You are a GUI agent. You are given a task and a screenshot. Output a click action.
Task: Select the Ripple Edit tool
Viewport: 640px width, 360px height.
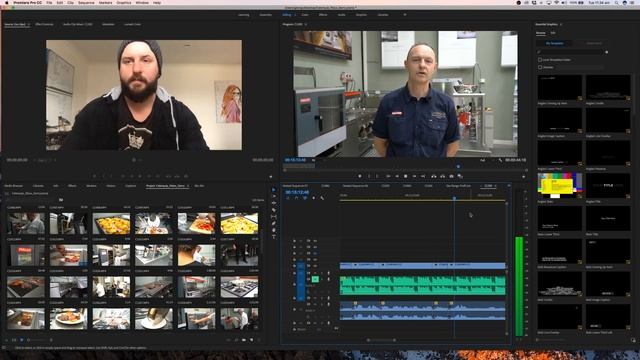[273, 203]
